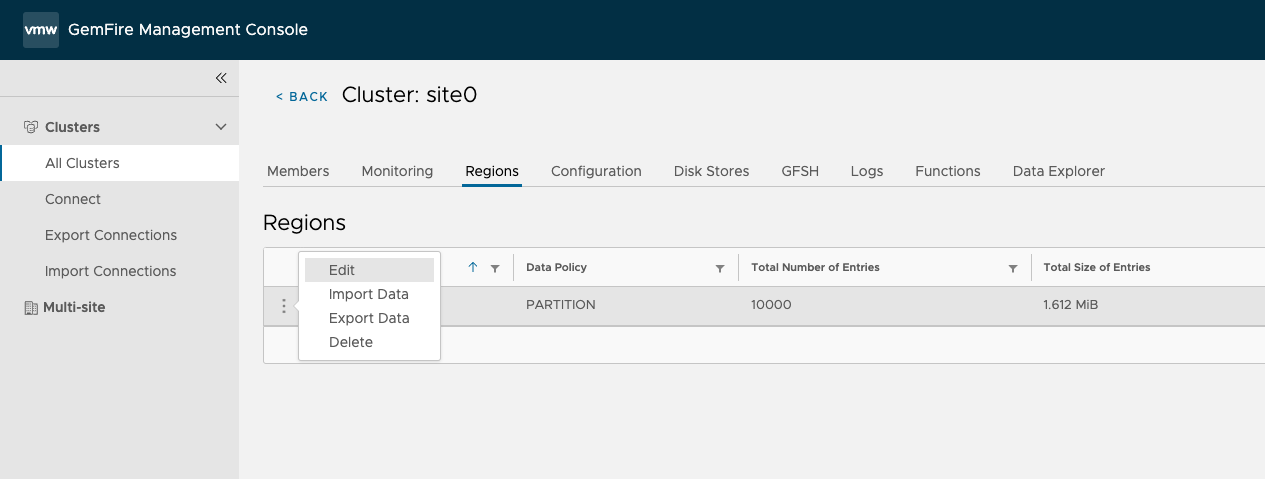This screenshot has height=479, width=1265.
Task: Open the Total Number of Entries filter
Action: [1013, 268]
